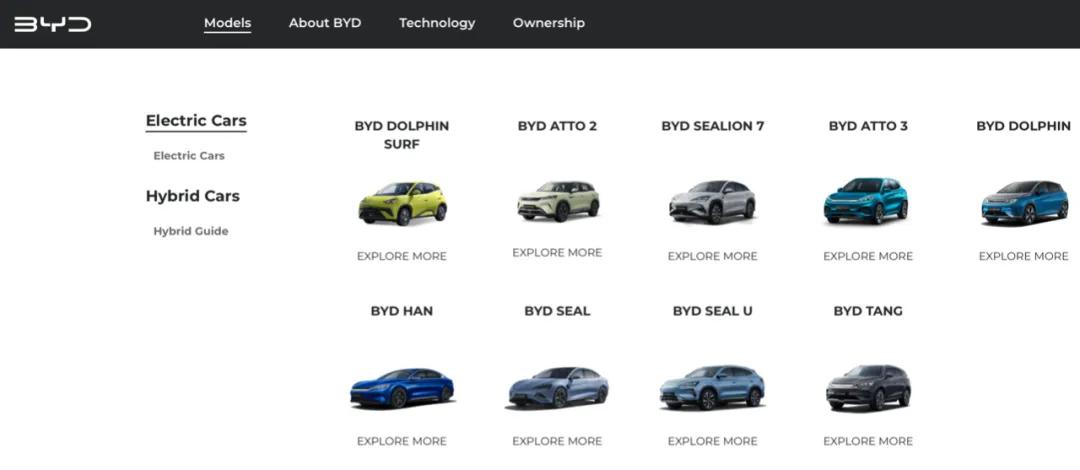This screenshot has width=1080, height=470.
Task: Open the Models menu
Action: [x=227, y=23]
